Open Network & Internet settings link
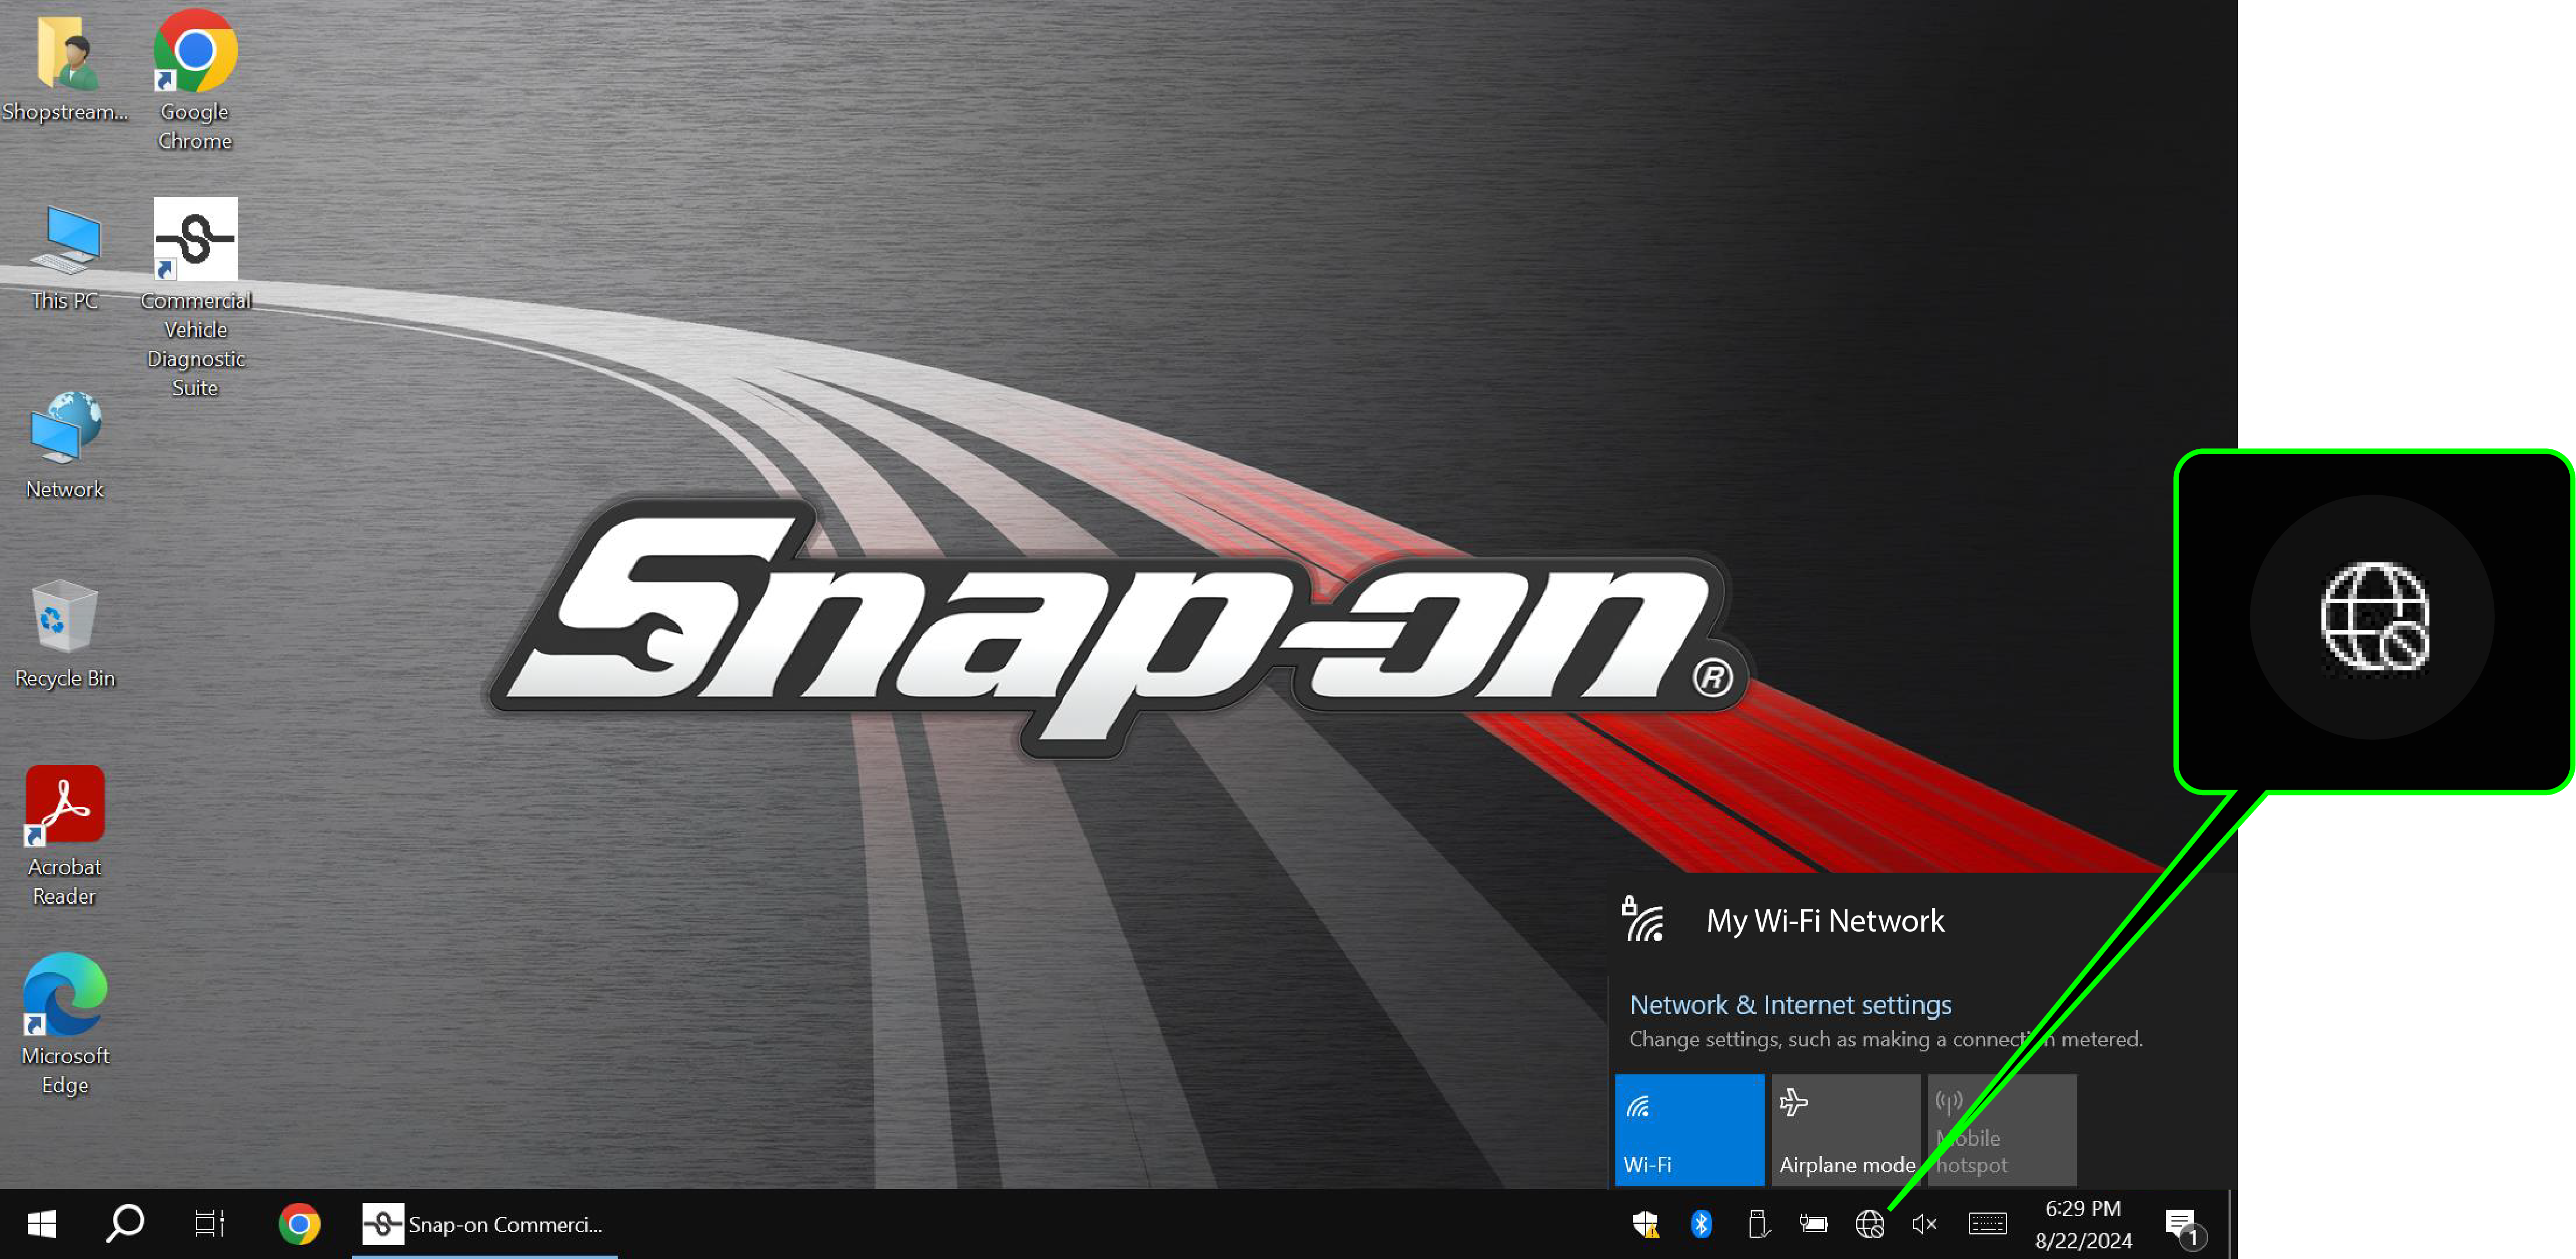Viewport: 2576px width, 1259px height. click(x=1790, y=1004)
